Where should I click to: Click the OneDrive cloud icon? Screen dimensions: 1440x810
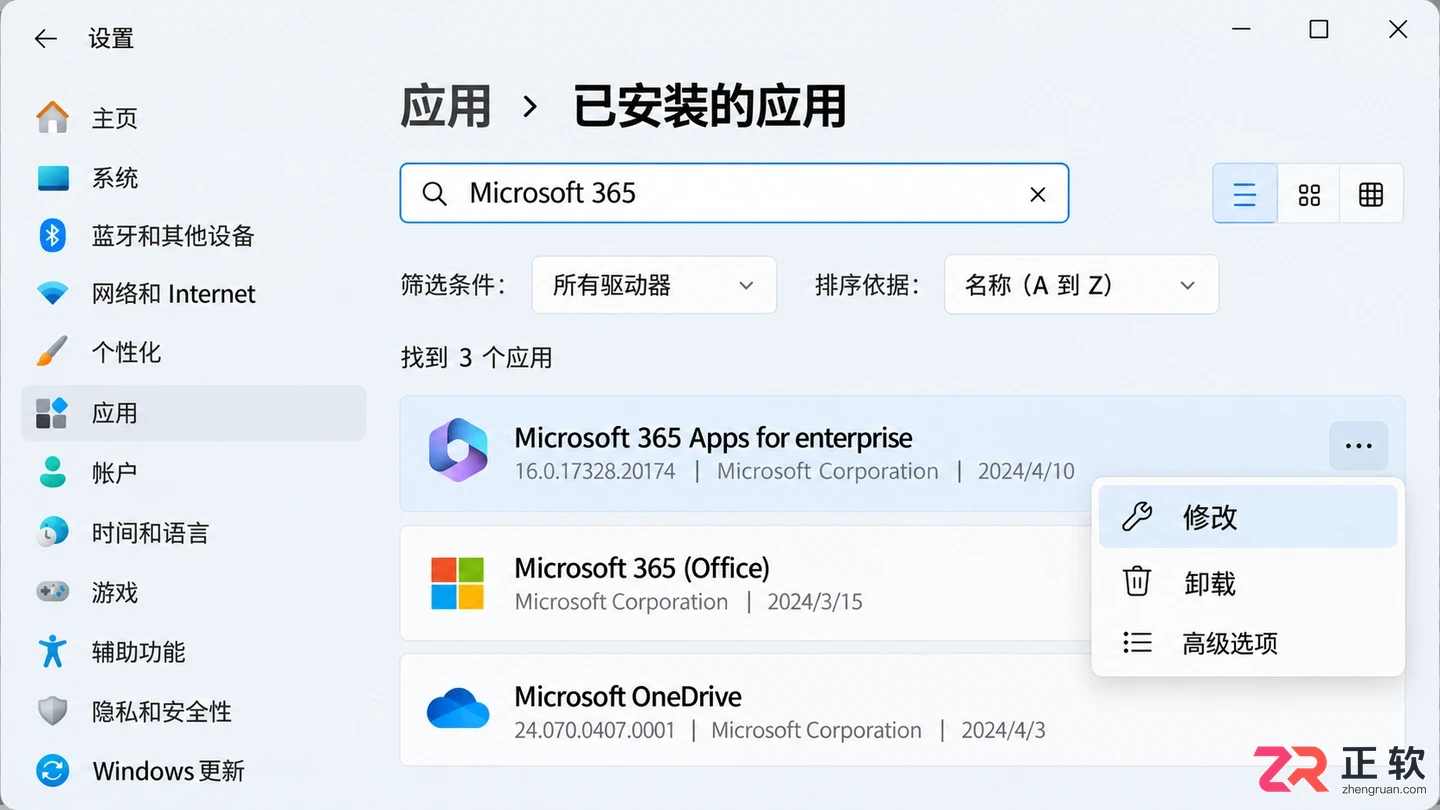point(458,709)
